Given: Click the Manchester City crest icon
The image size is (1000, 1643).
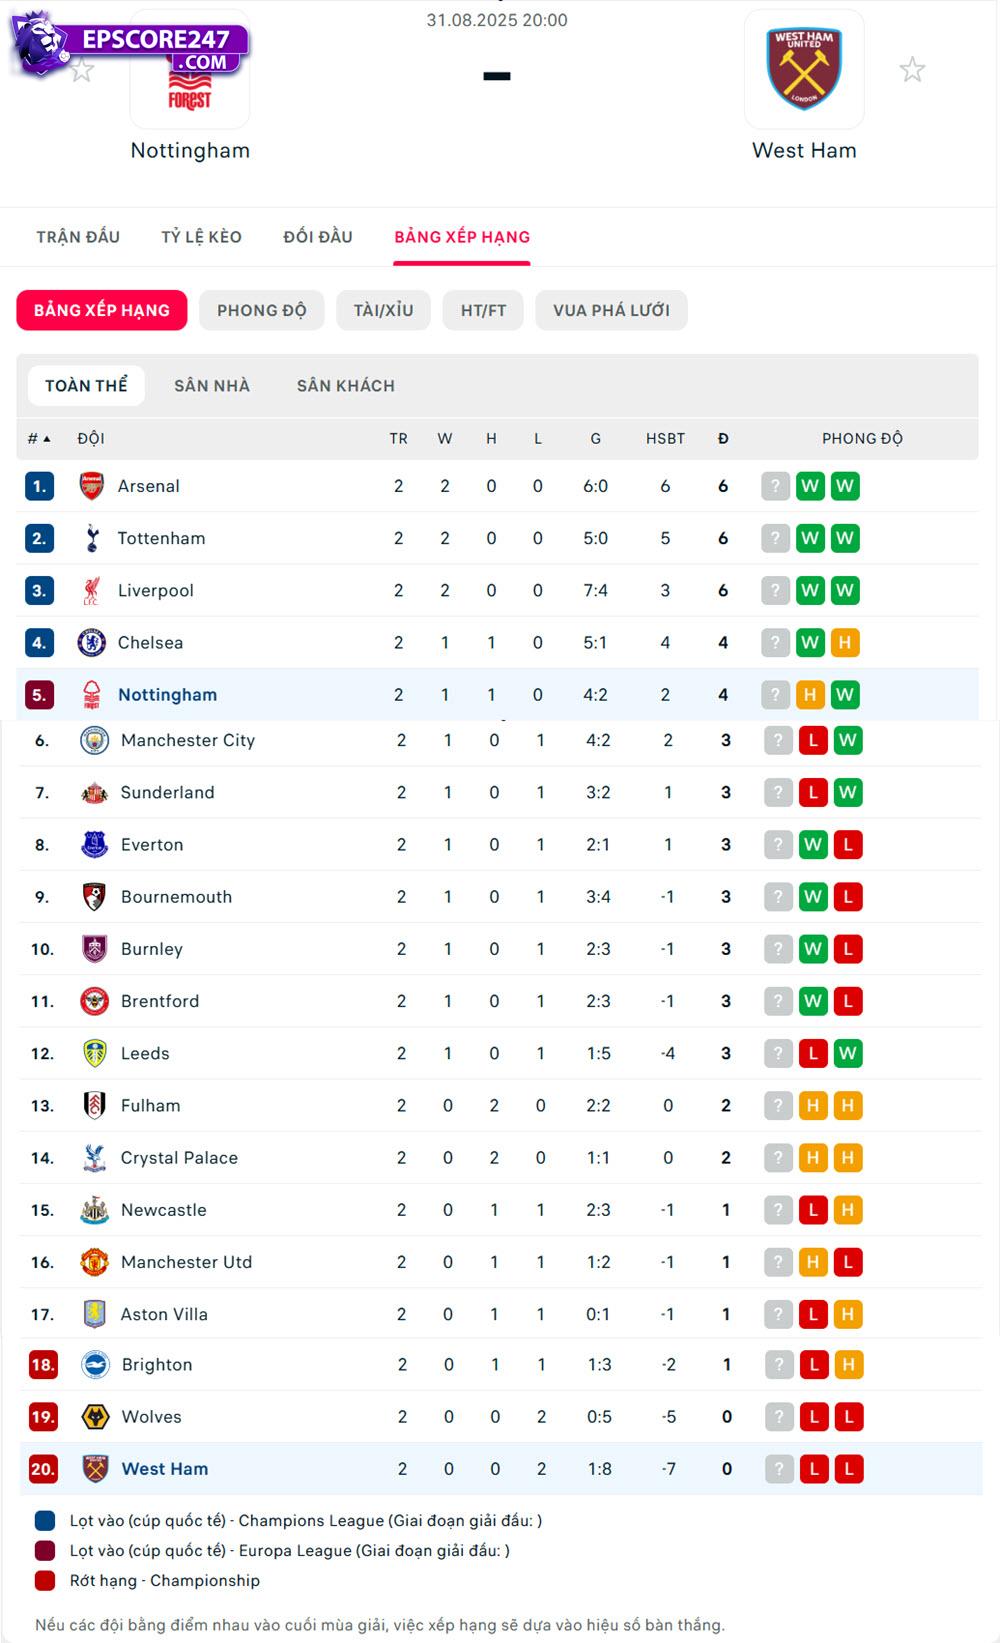Looking at the screenshot, I should [x=95, y=740].
